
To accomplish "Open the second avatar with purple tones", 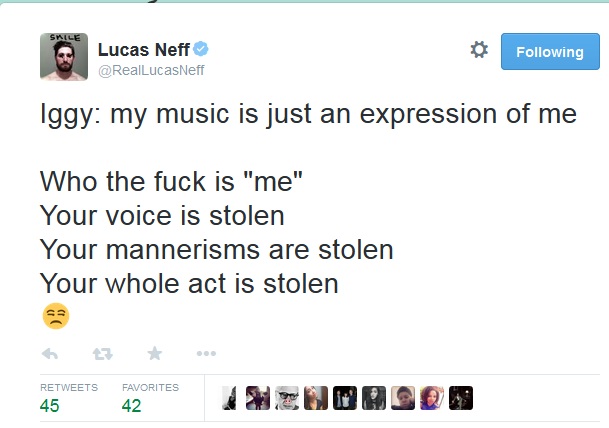I will click(258, 398).
